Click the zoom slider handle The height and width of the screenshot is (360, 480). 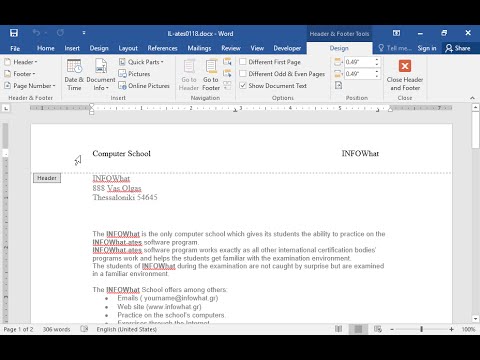(421, 329)
